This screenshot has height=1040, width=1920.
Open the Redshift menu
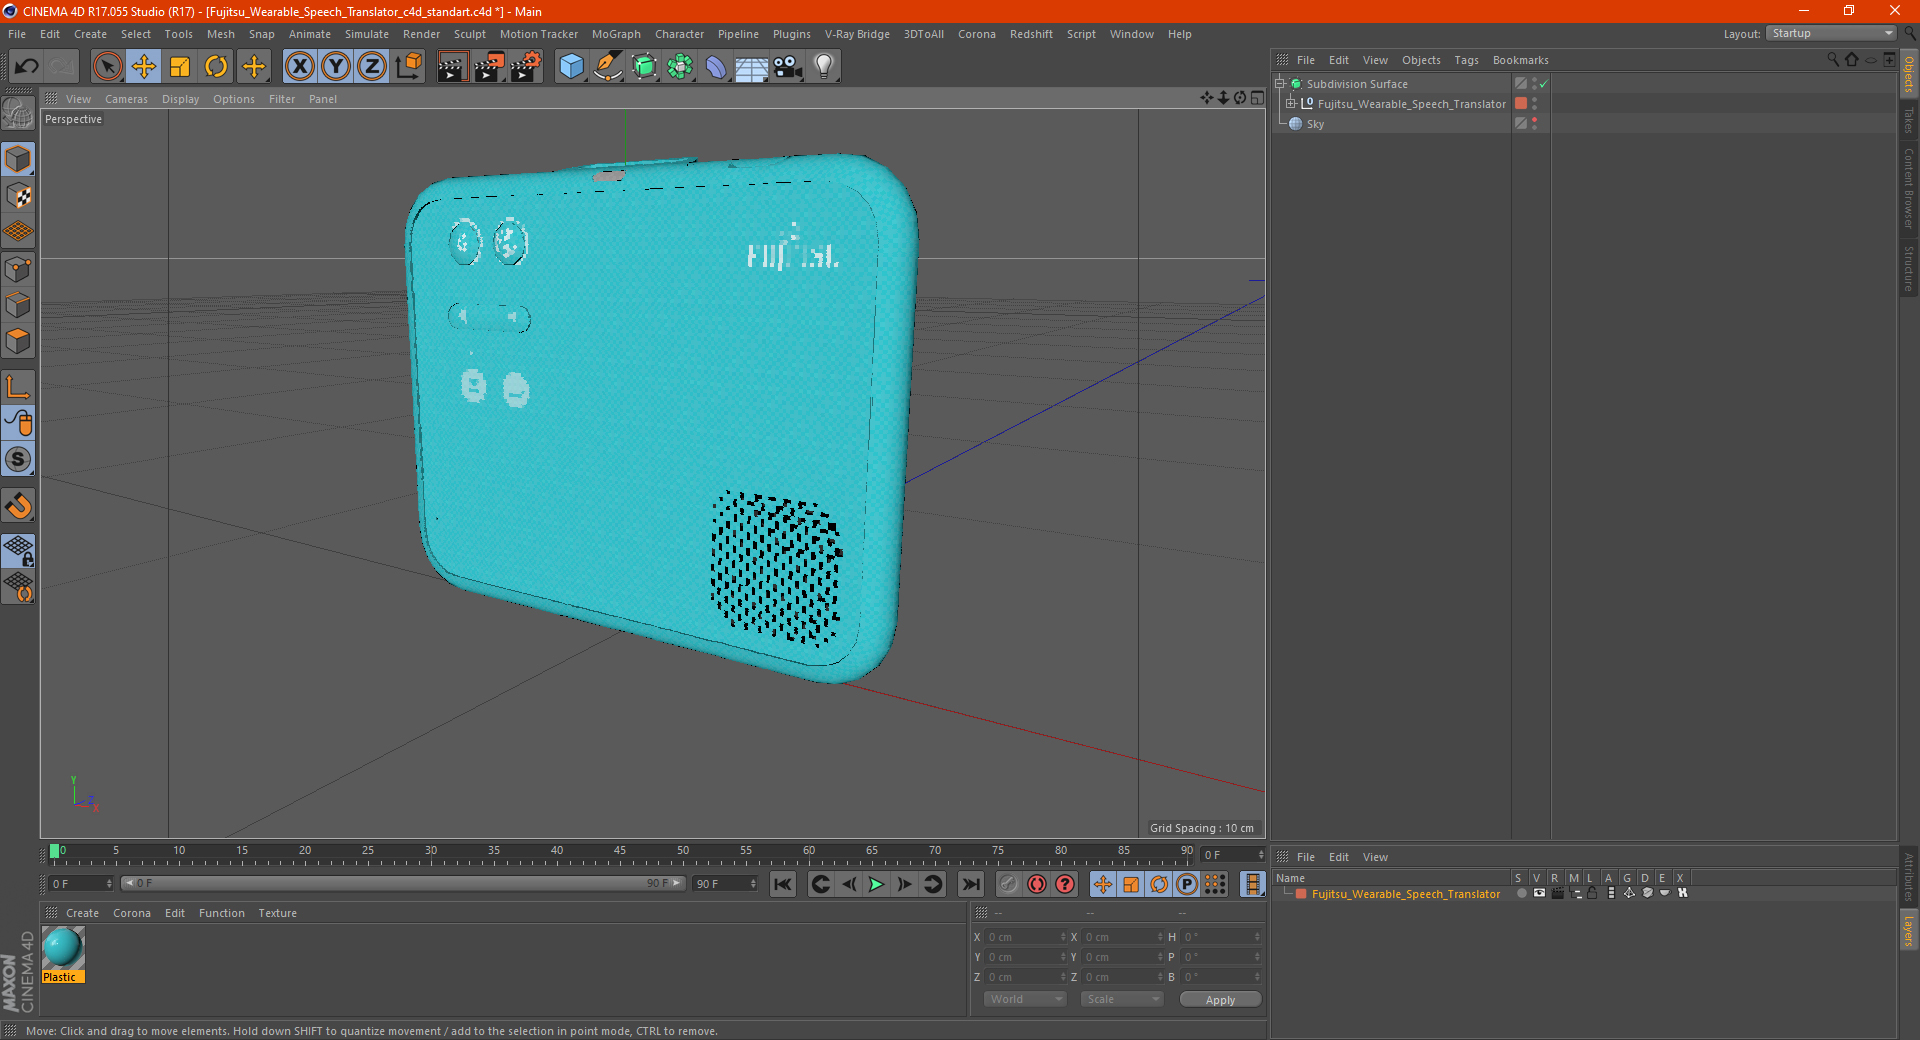coord(1031,34)
